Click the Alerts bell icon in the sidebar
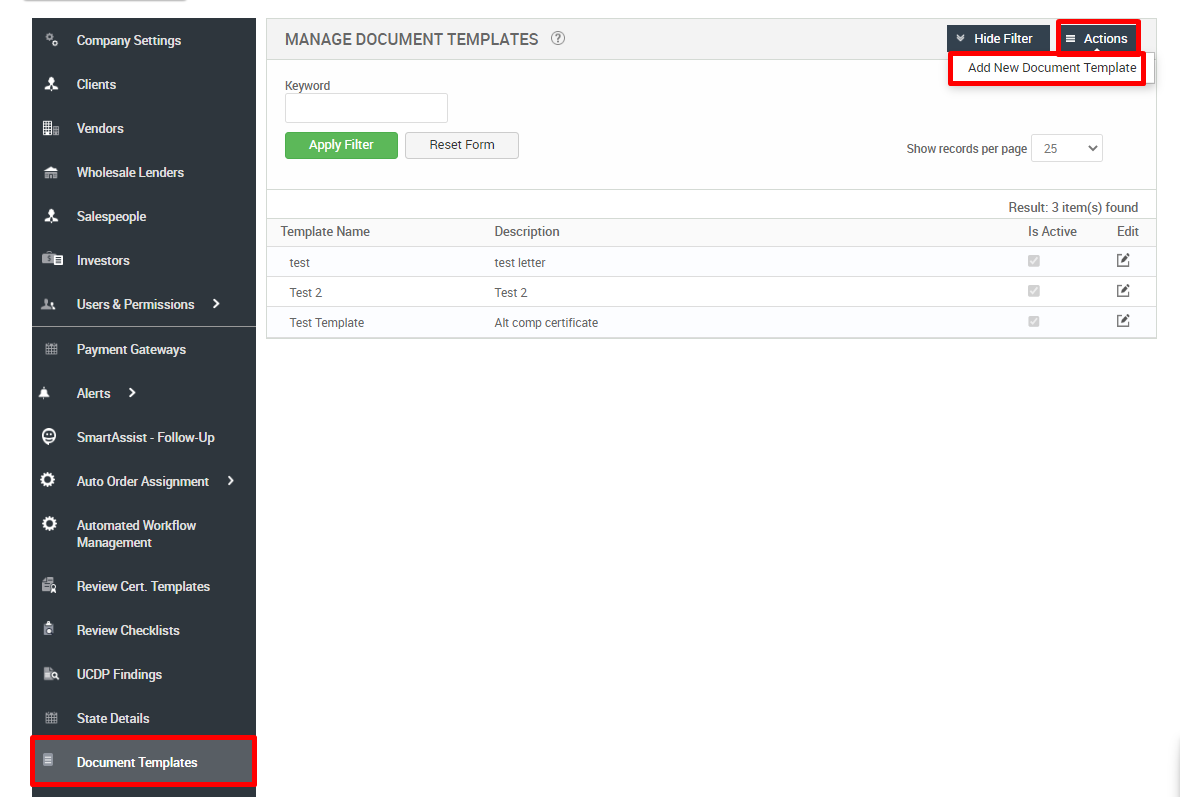The width and height of the screenshot is (1180, 797). tap(44, 393)
